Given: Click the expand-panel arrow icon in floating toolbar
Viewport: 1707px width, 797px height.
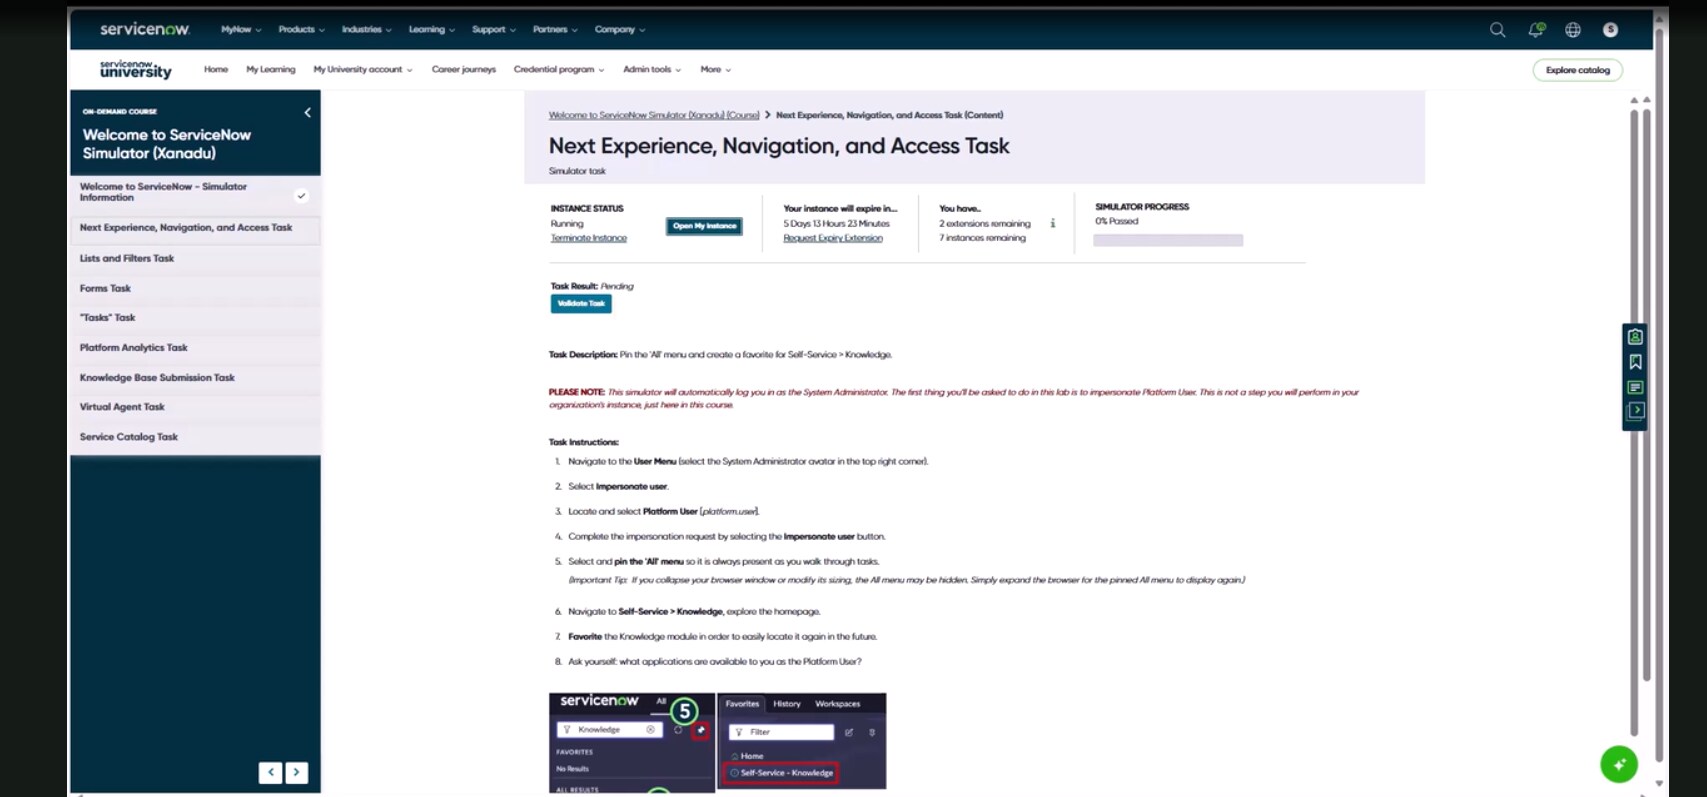Looking at the screenshot, I should (1635, 410).
